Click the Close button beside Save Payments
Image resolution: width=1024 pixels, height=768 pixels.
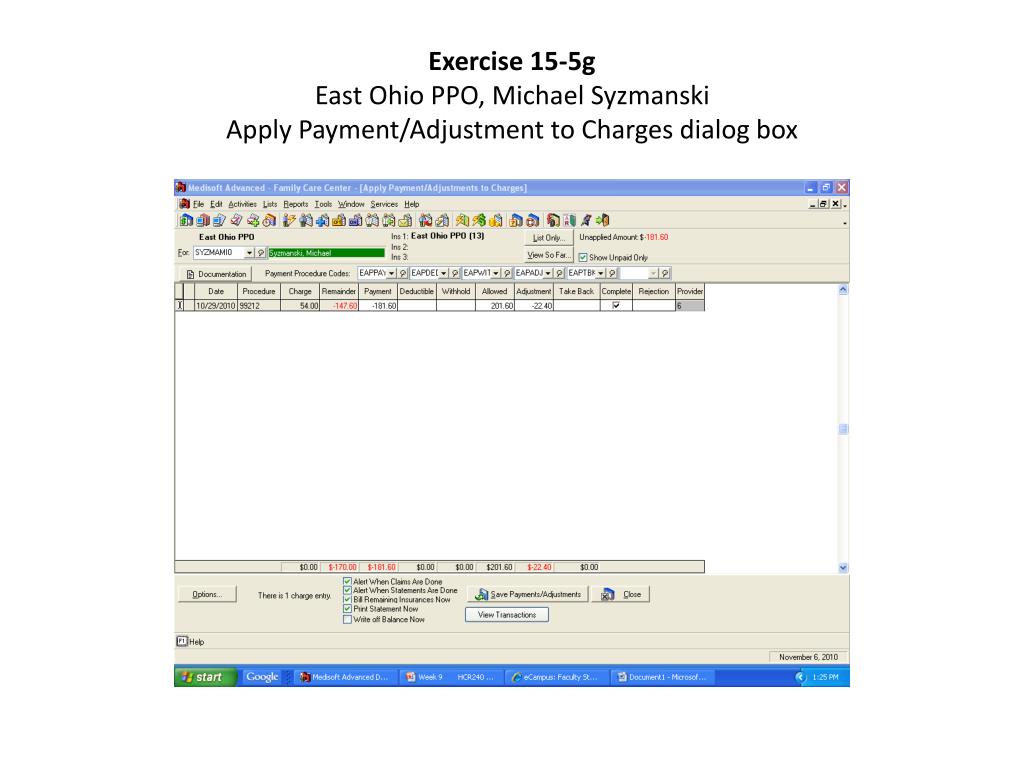coord(621,594)
